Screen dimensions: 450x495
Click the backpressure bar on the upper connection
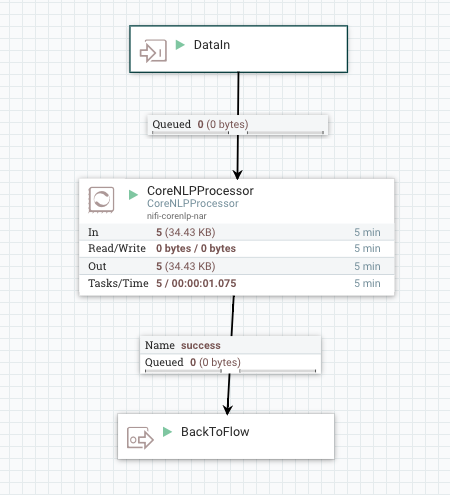[238, 133]
